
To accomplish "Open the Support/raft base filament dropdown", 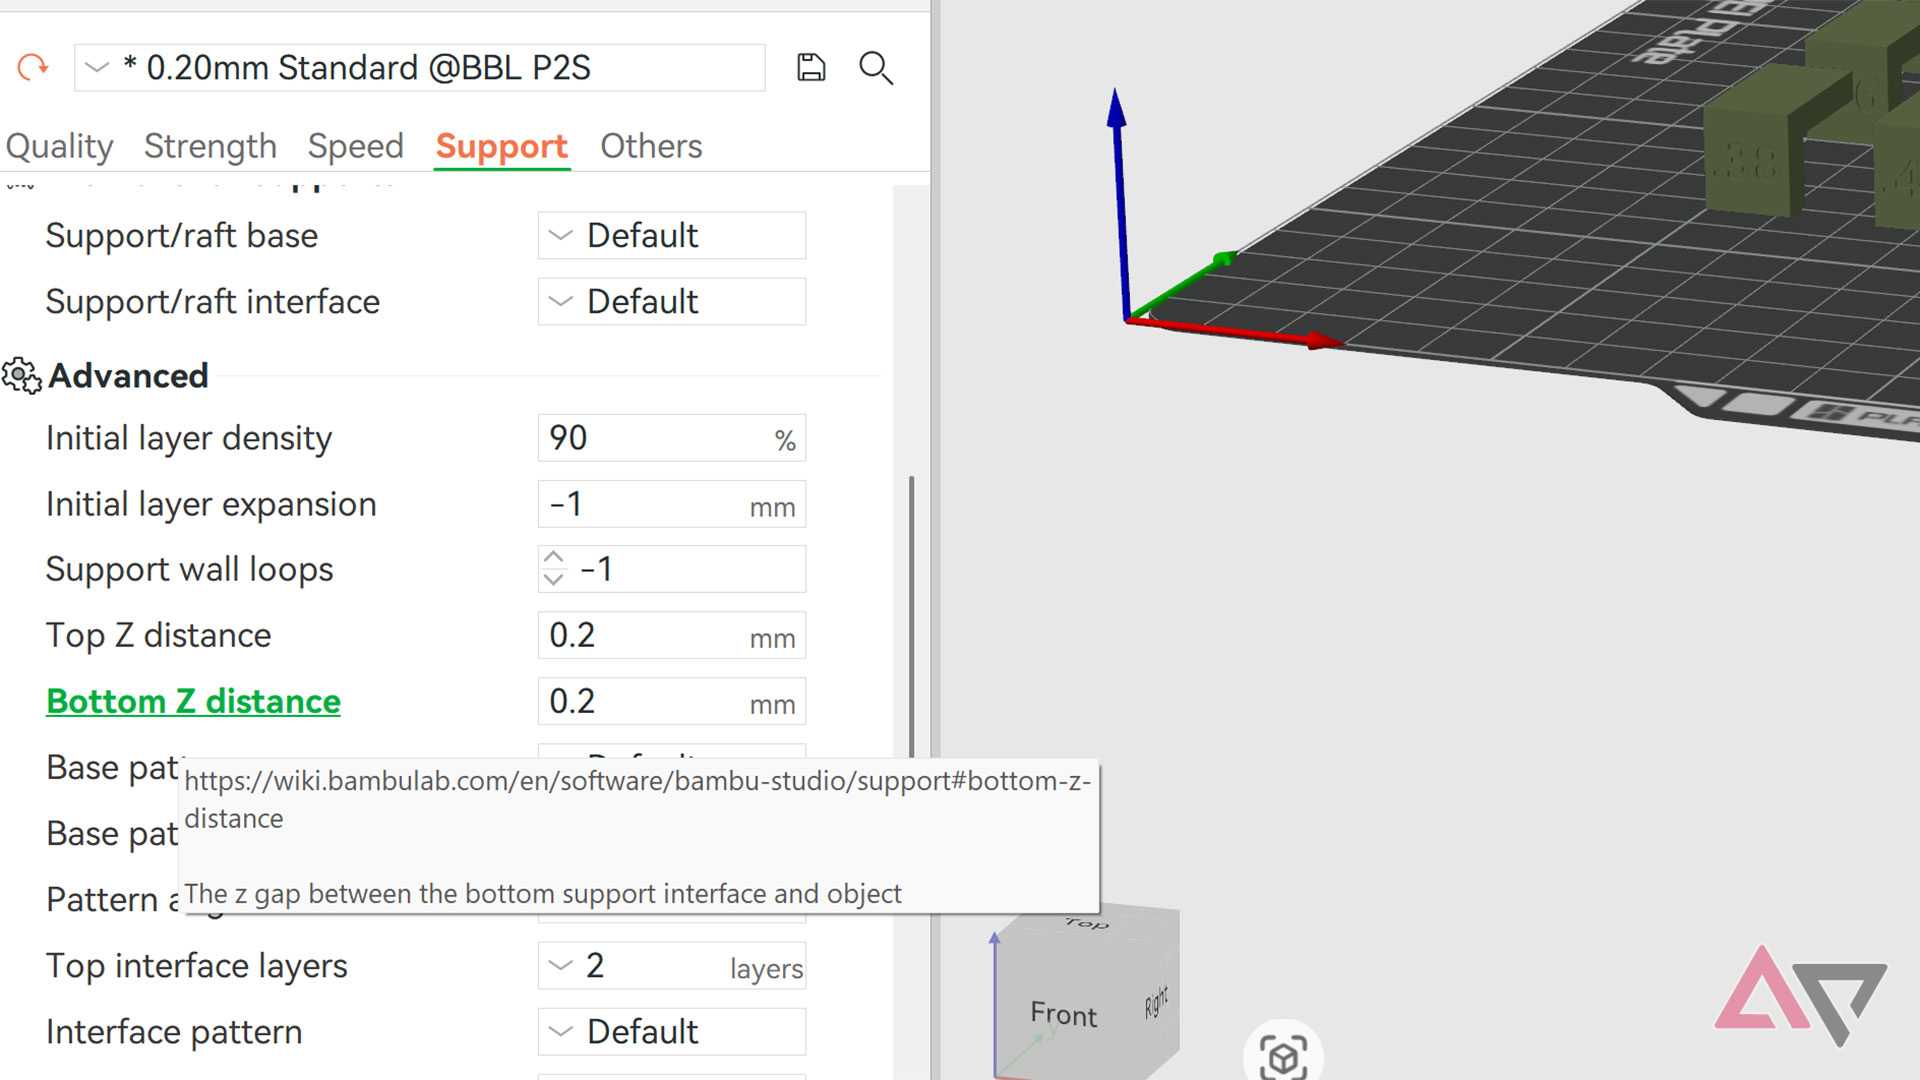I will click(x=672, y=235).
